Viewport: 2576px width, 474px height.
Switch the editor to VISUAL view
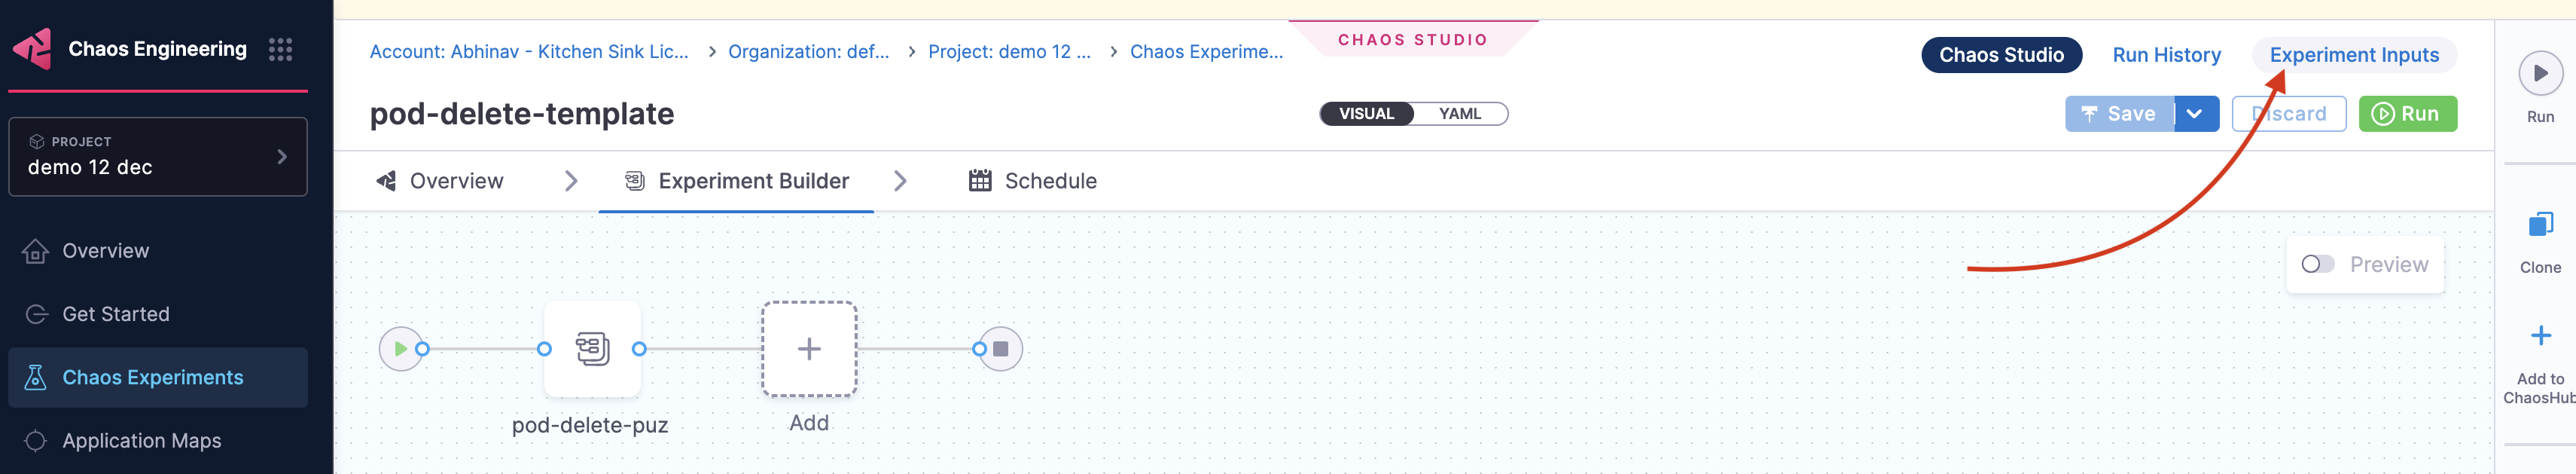point(1366,114)
